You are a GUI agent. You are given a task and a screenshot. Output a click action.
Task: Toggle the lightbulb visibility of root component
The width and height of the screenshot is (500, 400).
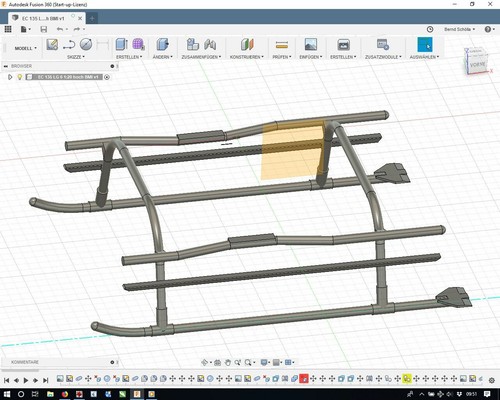(20, 77)
